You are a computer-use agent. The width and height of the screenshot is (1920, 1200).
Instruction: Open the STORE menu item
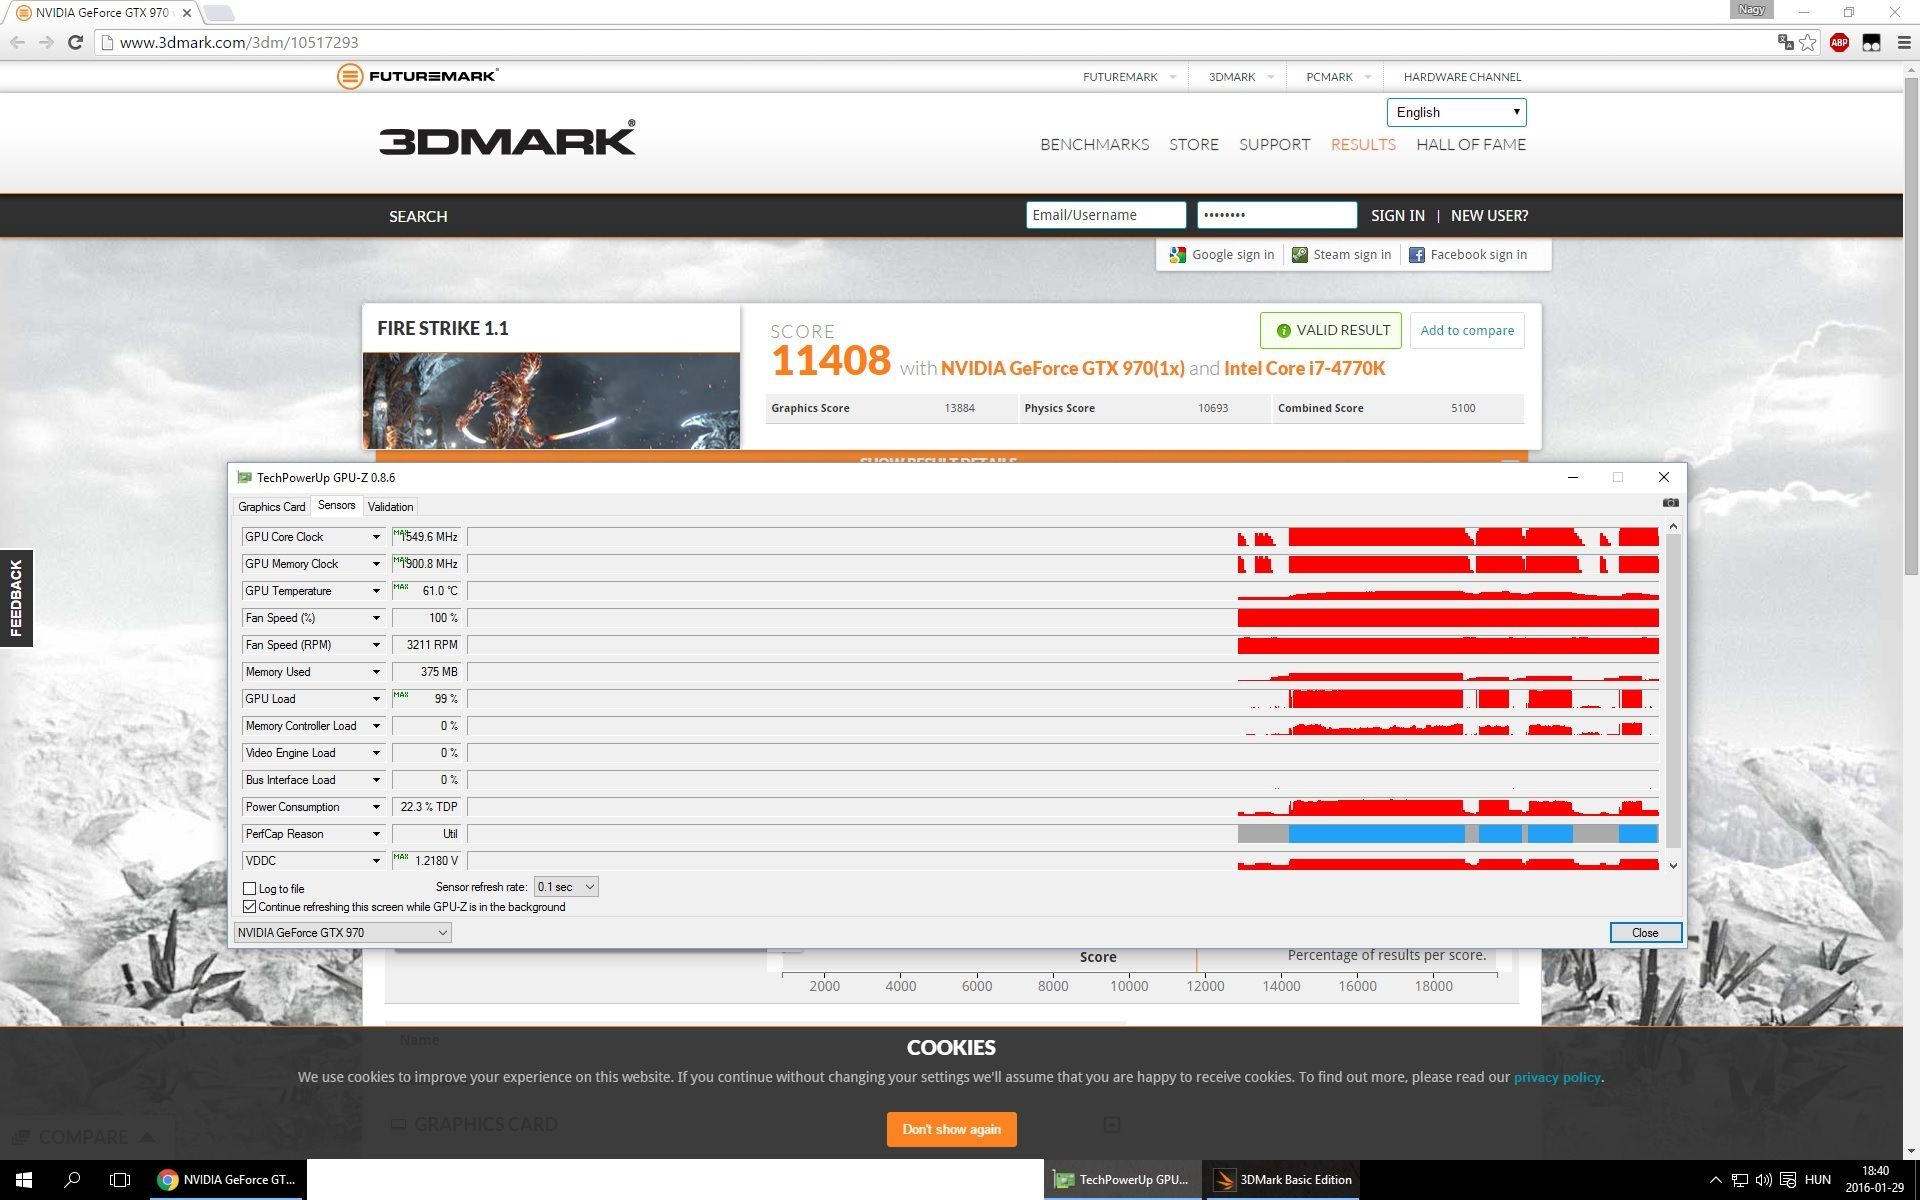tap(1194, 145)
